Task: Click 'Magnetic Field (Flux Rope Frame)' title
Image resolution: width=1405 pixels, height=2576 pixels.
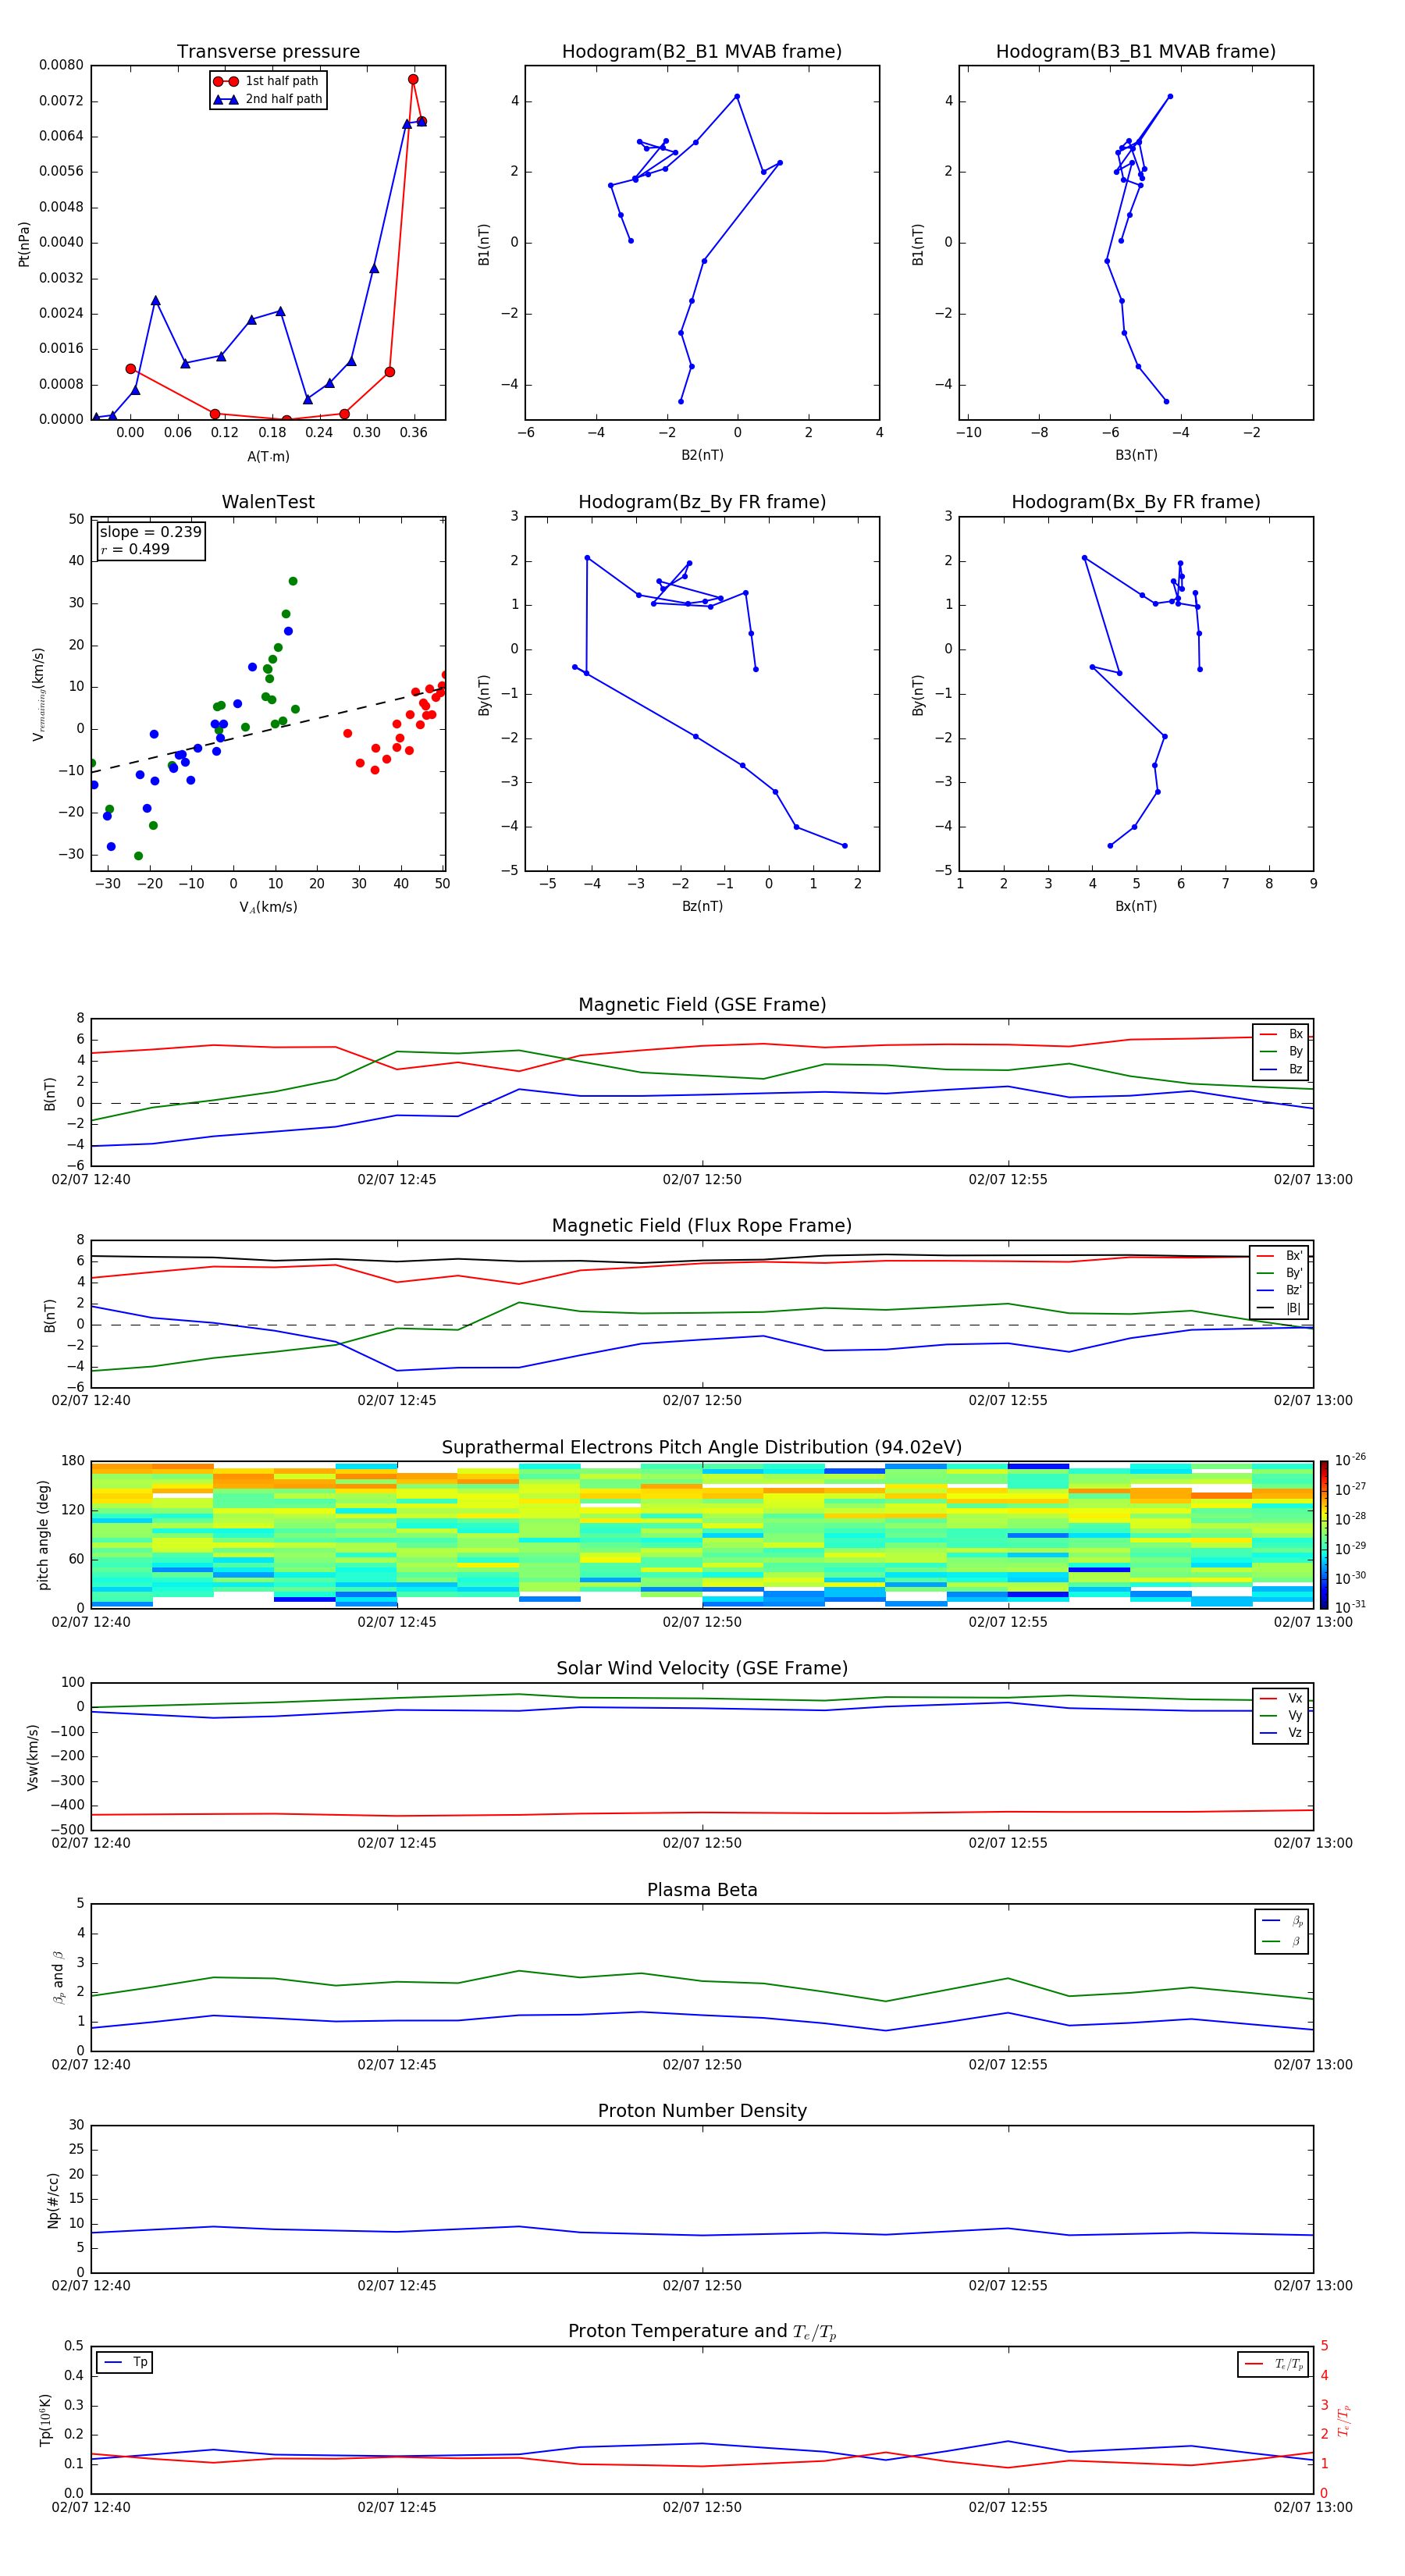Action: coord(702,1225)
